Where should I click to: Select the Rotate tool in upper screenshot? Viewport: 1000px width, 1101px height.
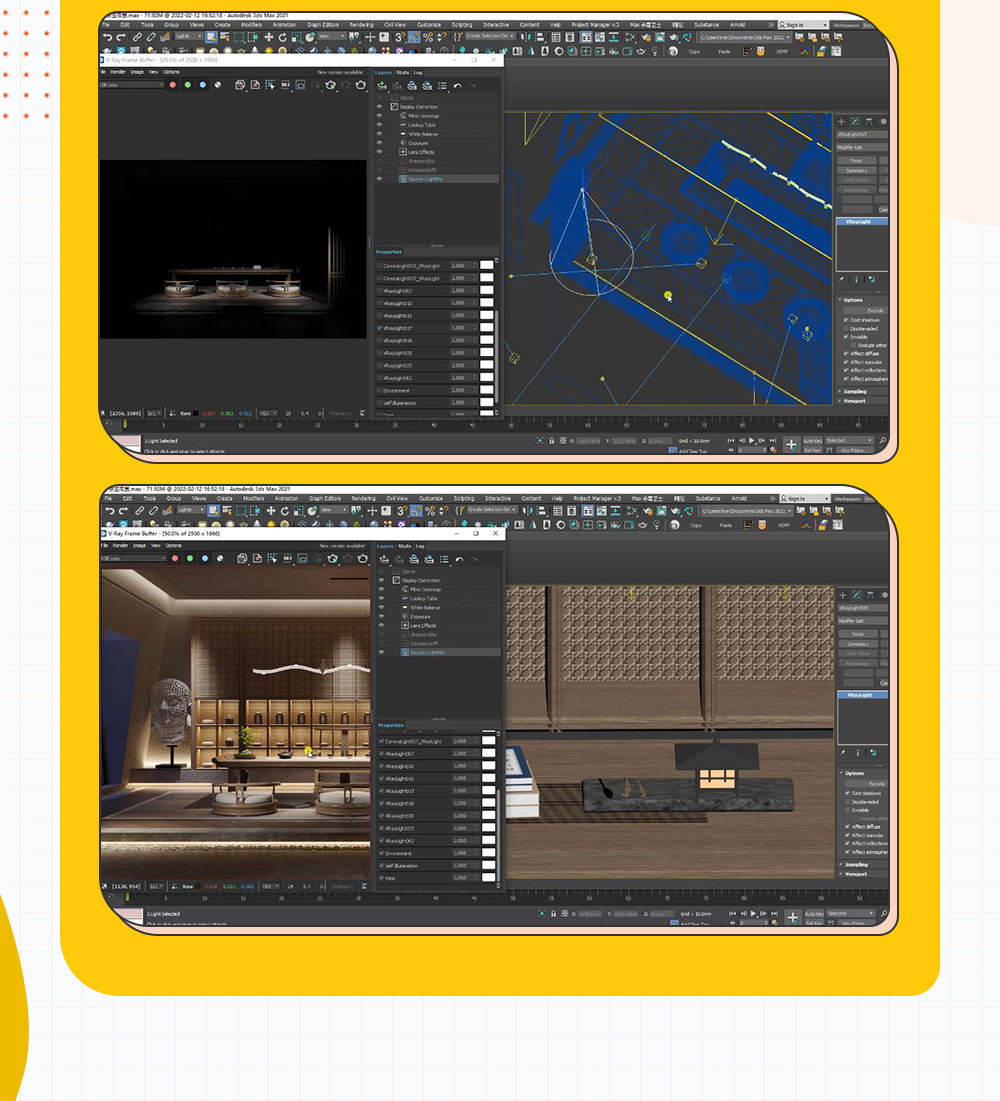(282, 37)
